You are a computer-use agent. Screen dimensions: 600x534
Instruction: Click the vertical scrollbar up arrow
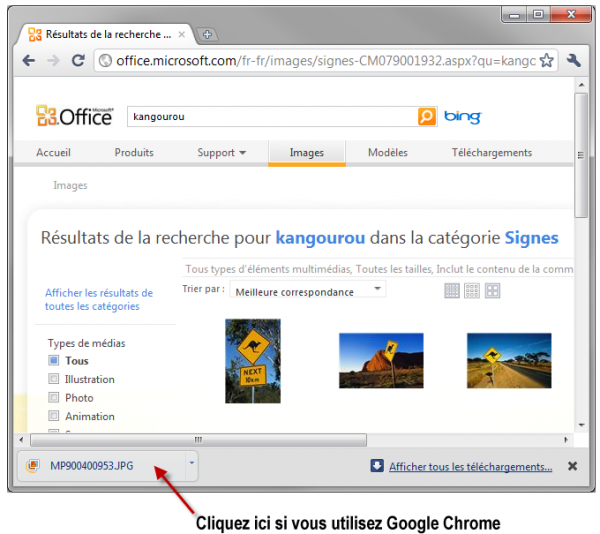pos(581,85)
